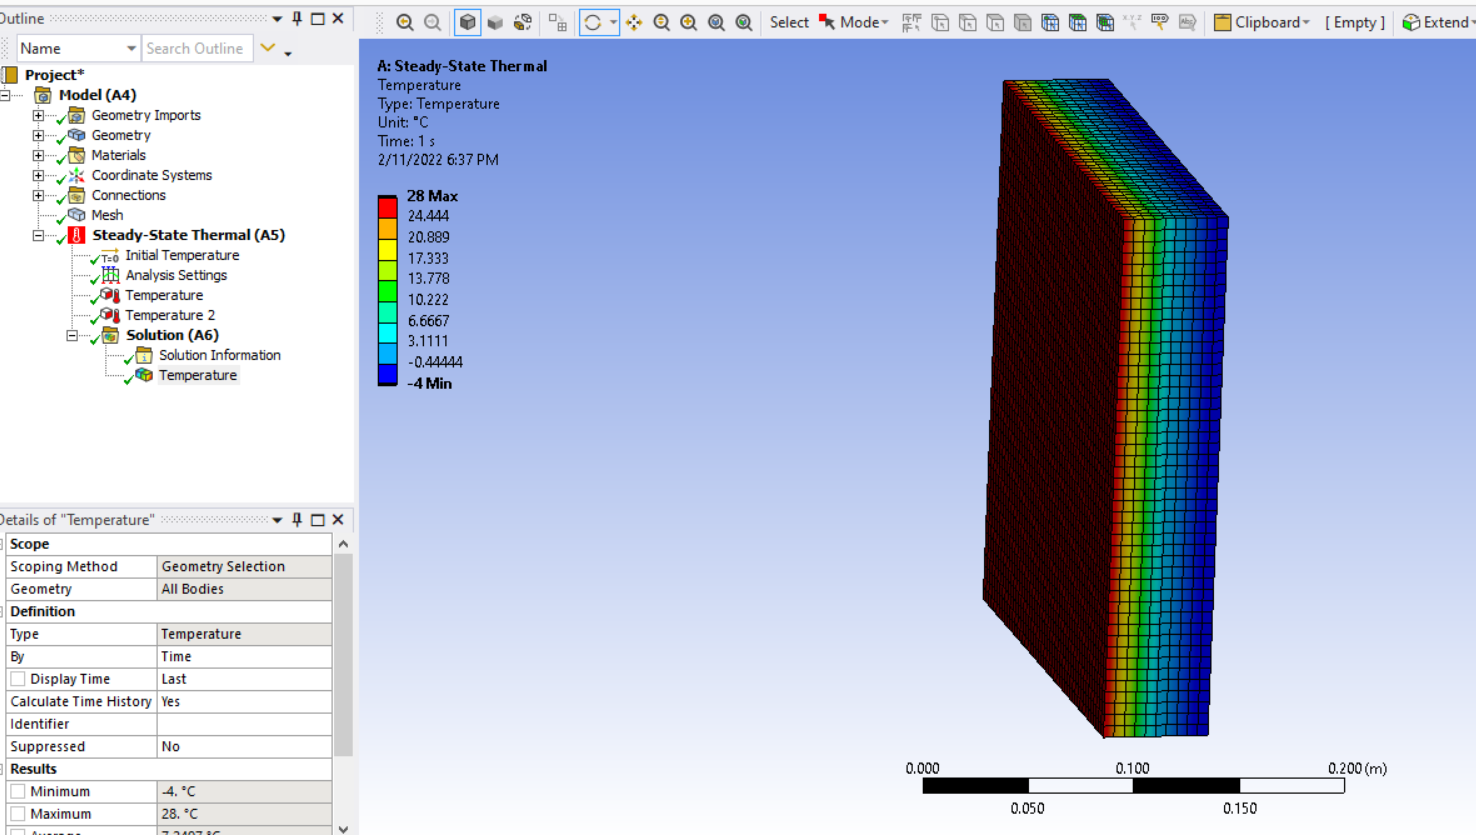The image size is (1476, 835).
Task: Click the yellow outline filter chevron icon
Action: (267, 47)
